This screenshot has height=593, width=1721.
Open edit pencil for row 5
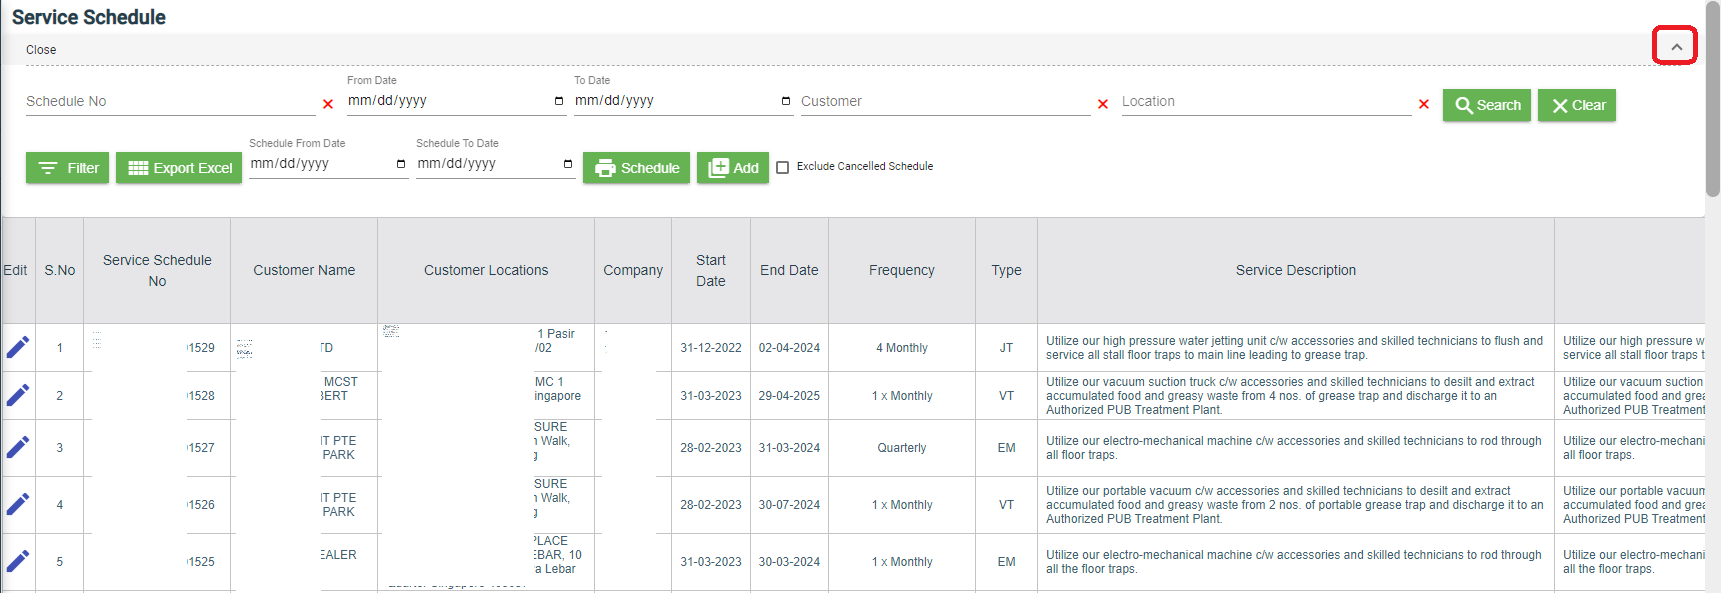click(x=18, y=561)
